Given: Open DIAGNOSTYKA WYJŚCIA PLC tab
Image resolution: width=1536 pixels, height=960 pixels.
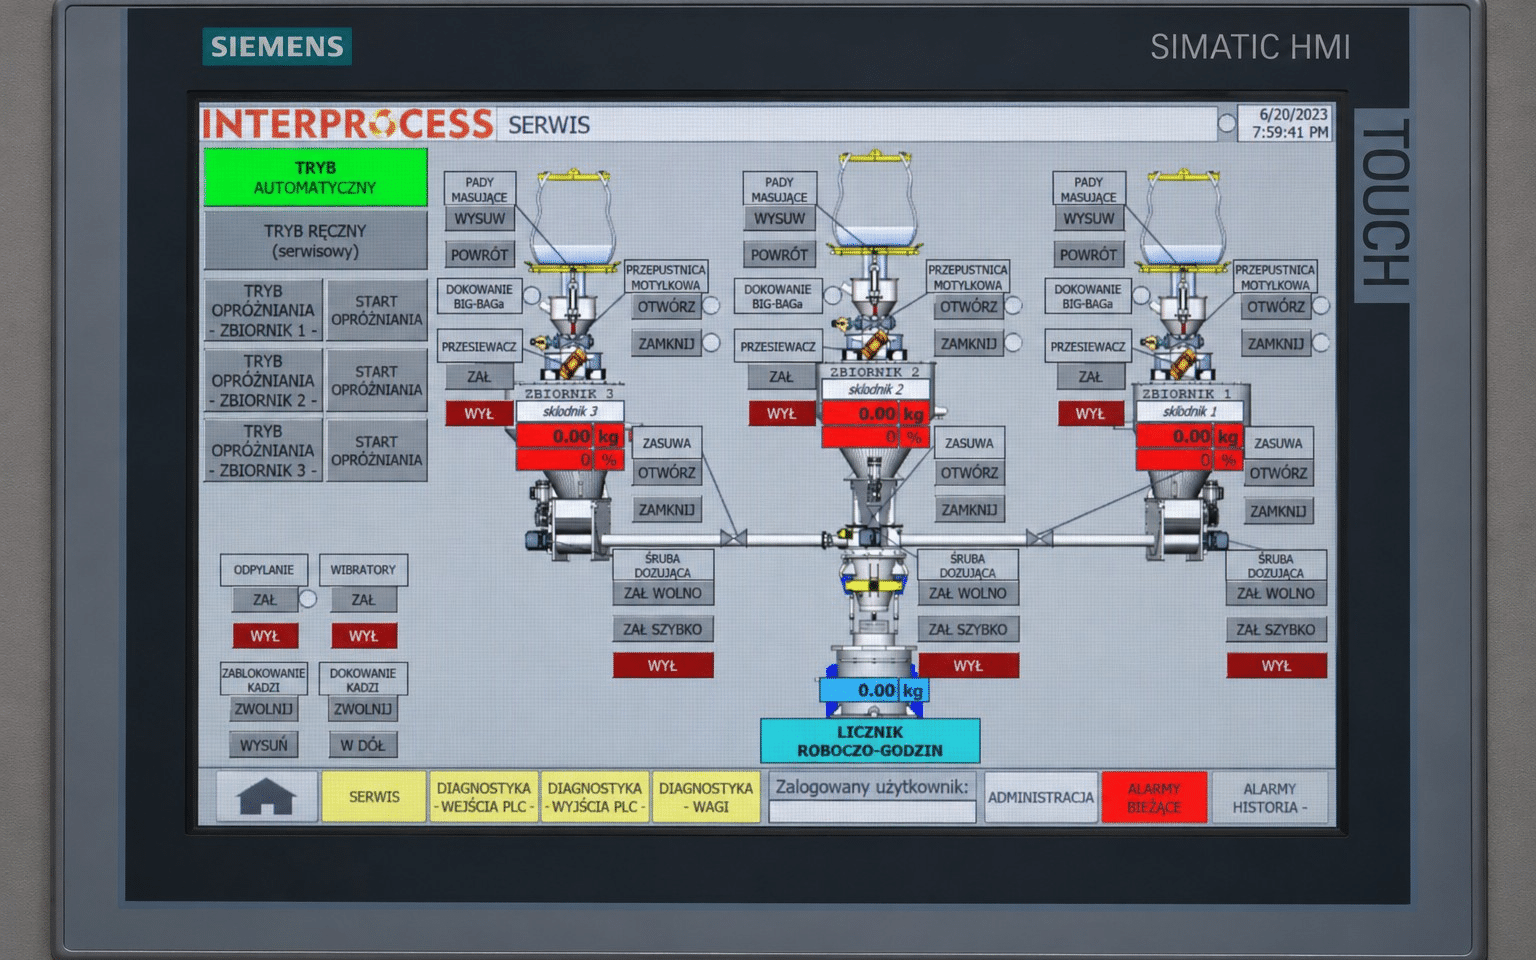Looking at the screenshot, I should pyautogui.click(x=595, y=797).
